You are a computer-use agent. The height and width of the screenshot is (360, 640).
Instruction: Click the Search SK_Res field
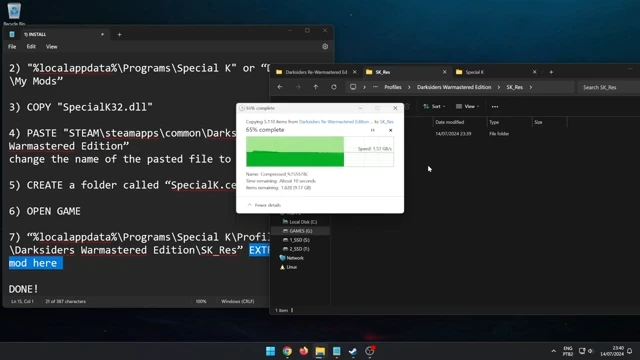[x=608, y=87]
